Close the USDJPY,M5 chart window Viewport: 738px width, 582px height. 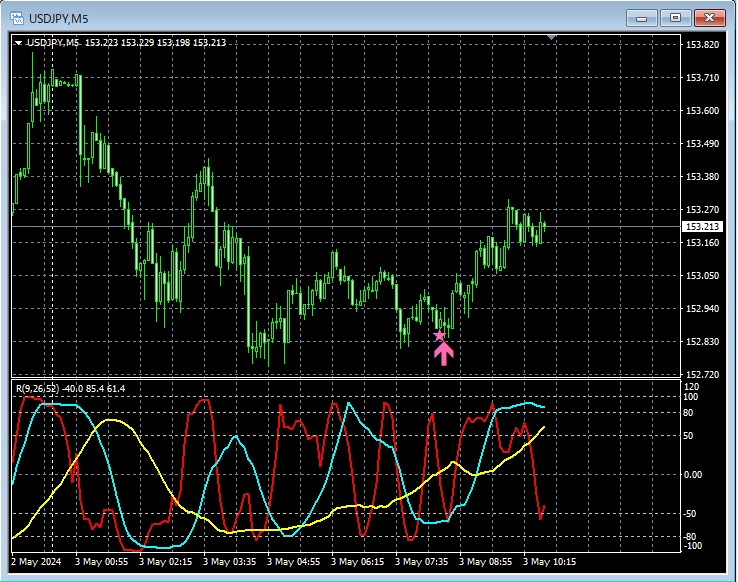(x=710, y=18)
